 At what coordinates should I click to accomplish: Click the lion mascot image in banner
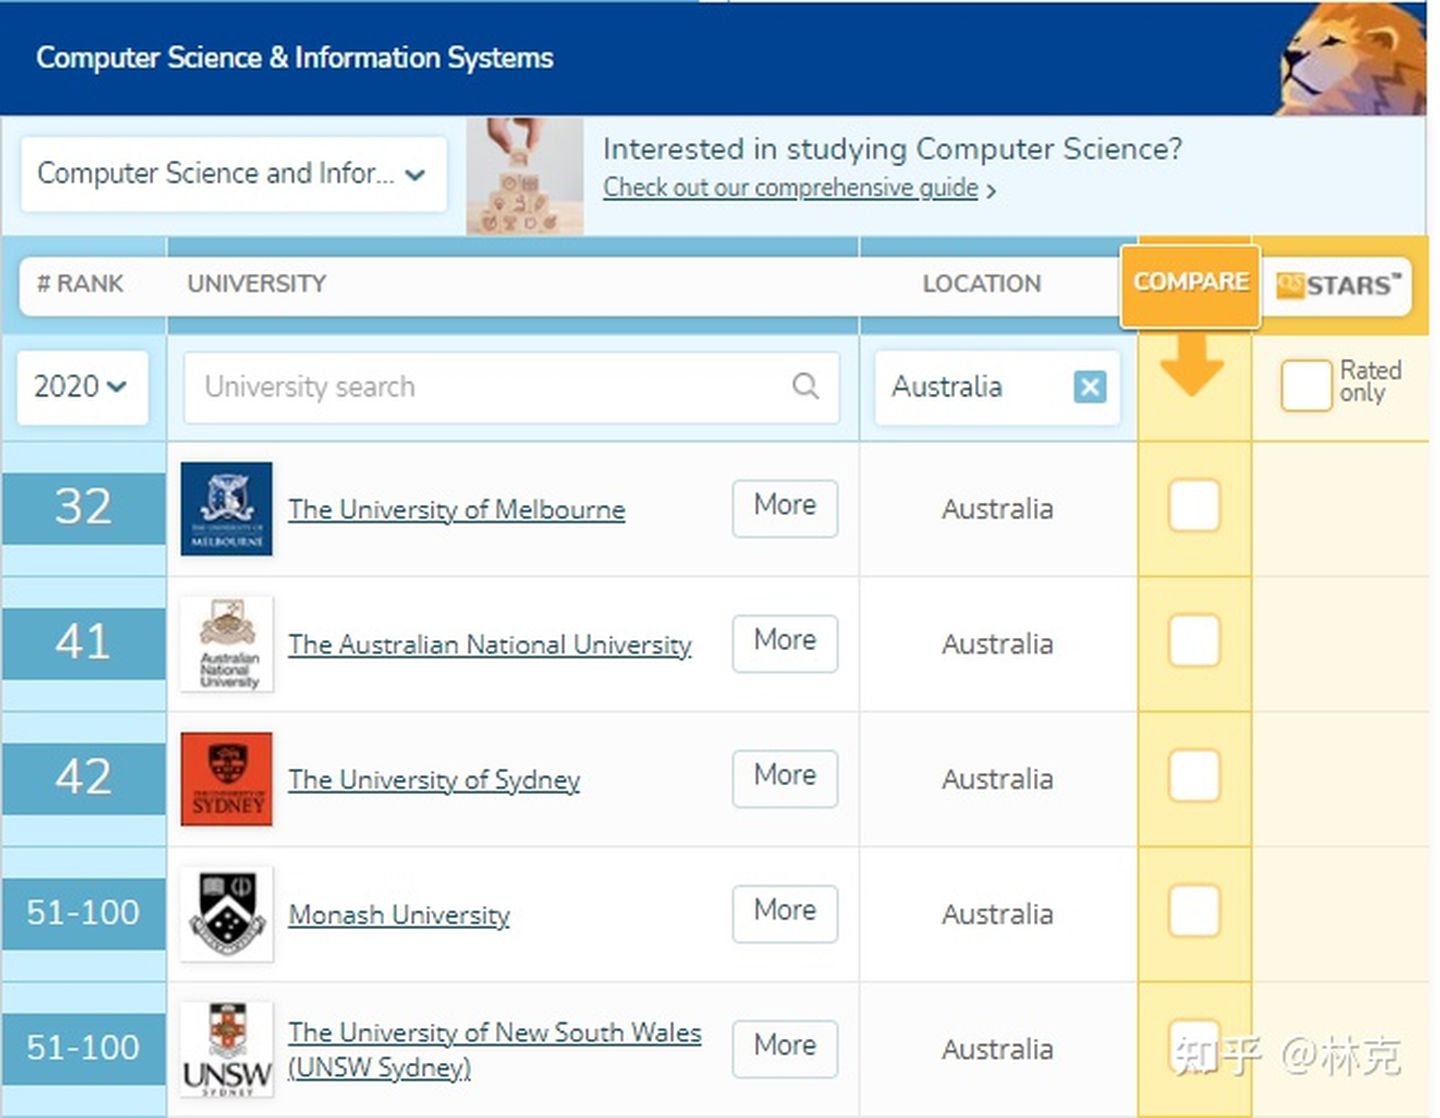pyautogui.click(x=1352, y=59)
